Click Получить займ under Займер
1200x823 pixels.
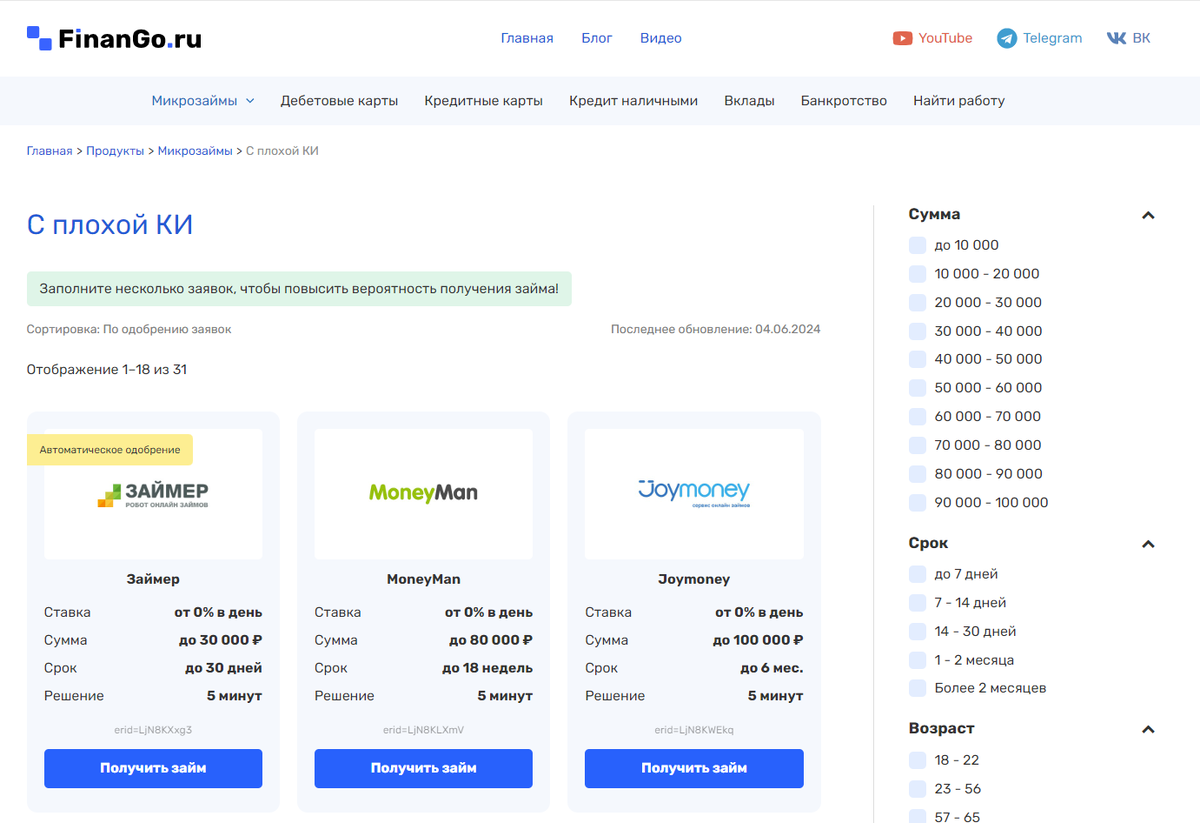pos(153,768)
